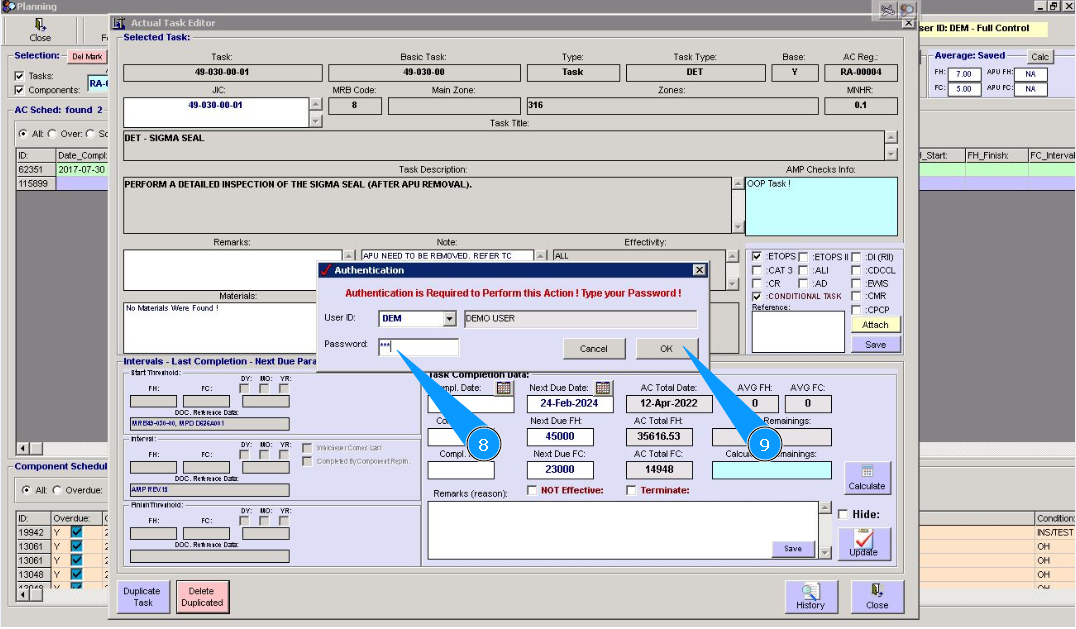
Task: Enable the CPCP checkbox
Action: [x=856, y=310]
